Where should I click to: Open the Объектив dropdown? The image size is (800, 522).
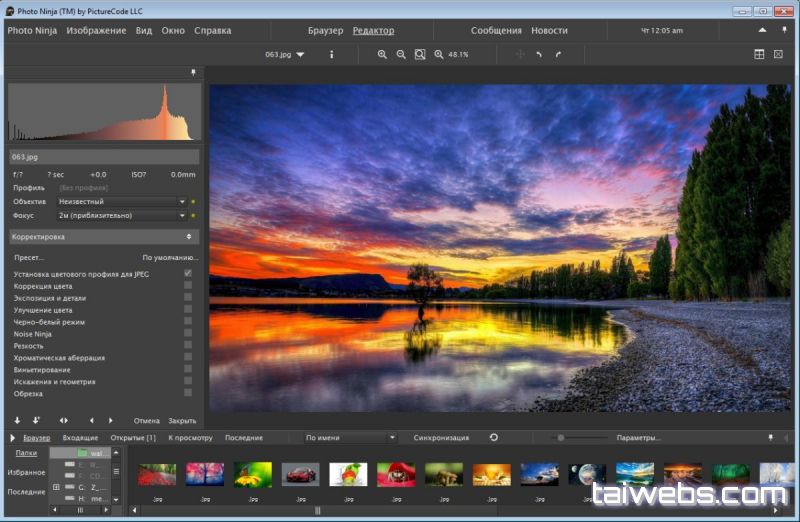(x=121, y=201)
